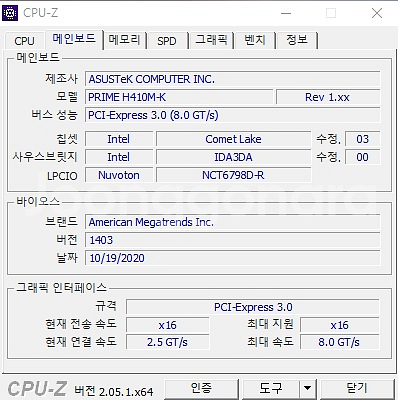The image size is (398, 400).
Task: Click the chipset vendor Intel field
Action: point(119,139)
